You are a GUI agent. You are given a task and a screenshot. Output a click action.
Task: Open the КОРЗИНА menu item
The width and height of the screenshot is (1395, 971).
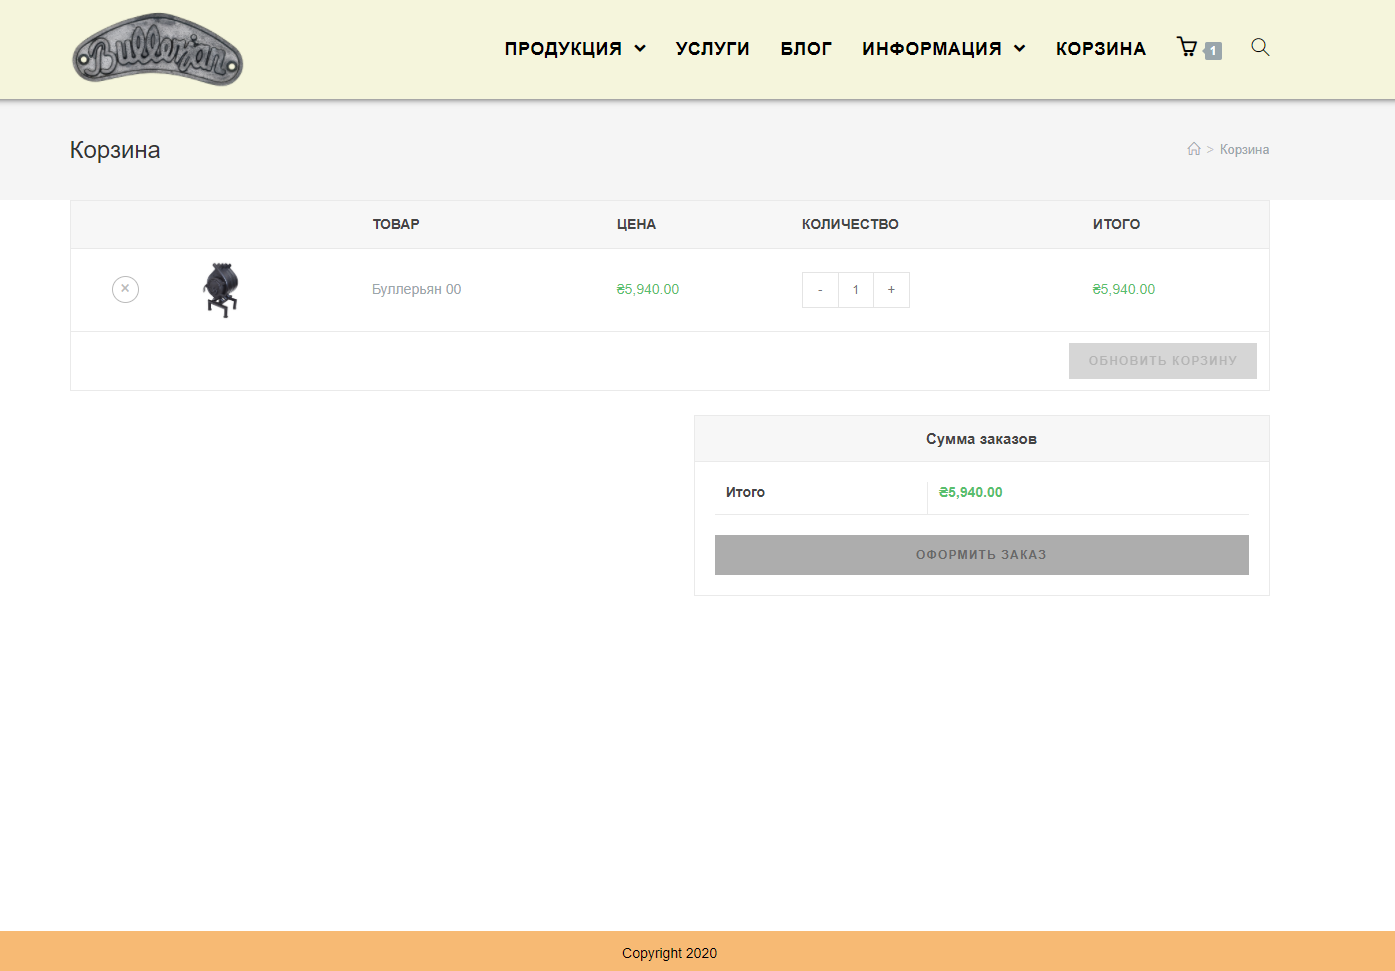pos(1101,48)
